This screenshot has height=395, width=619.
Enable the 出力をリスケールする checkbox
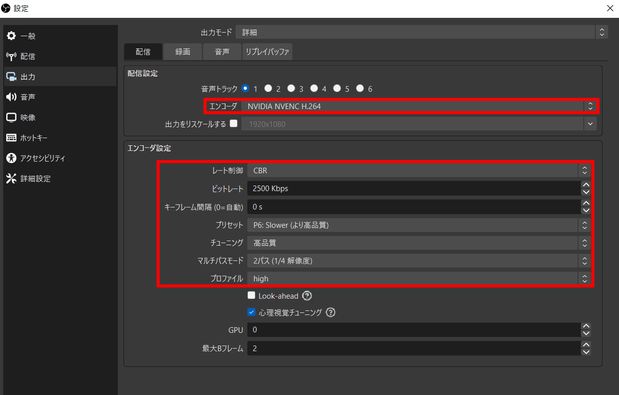click(234, 124)
